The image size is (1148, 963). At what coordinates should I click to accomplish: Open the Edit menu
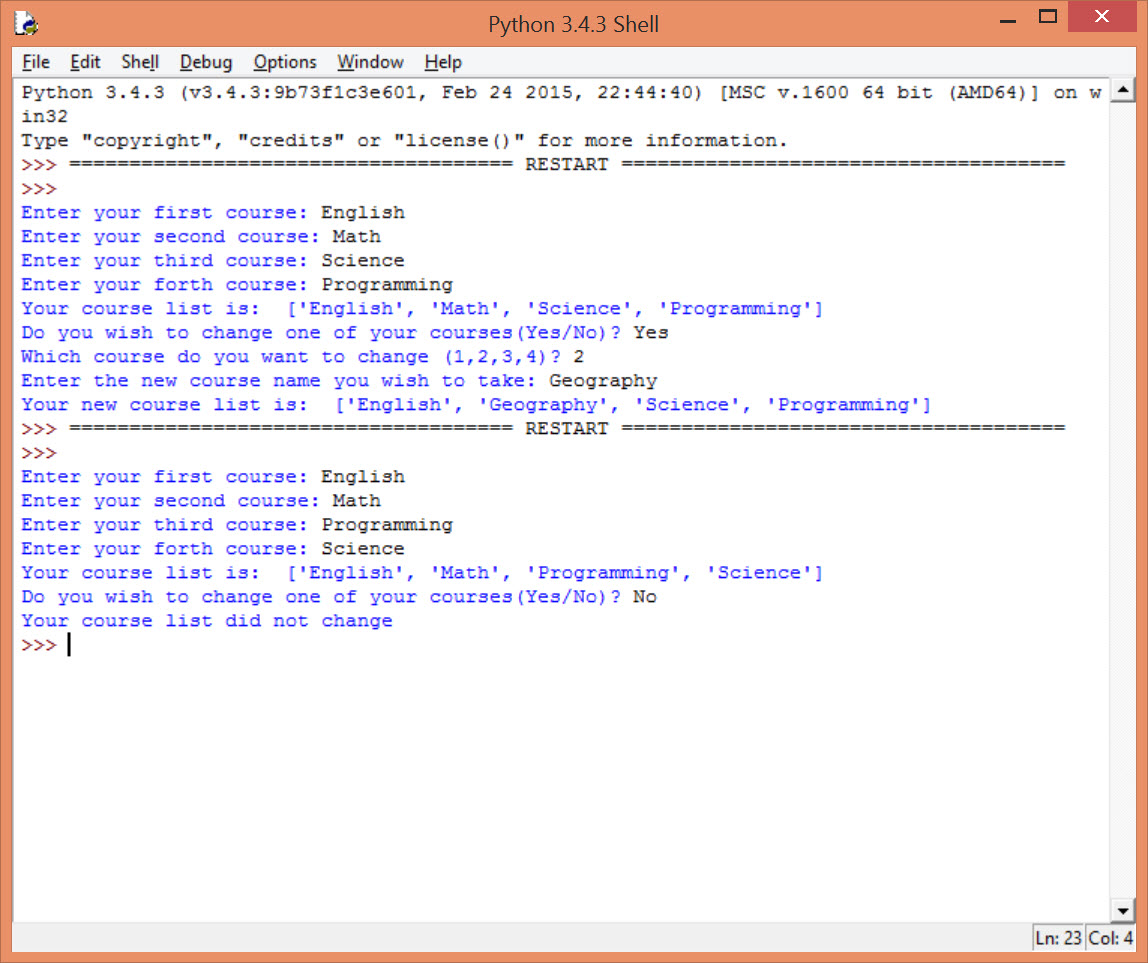[x=85, y=62]
